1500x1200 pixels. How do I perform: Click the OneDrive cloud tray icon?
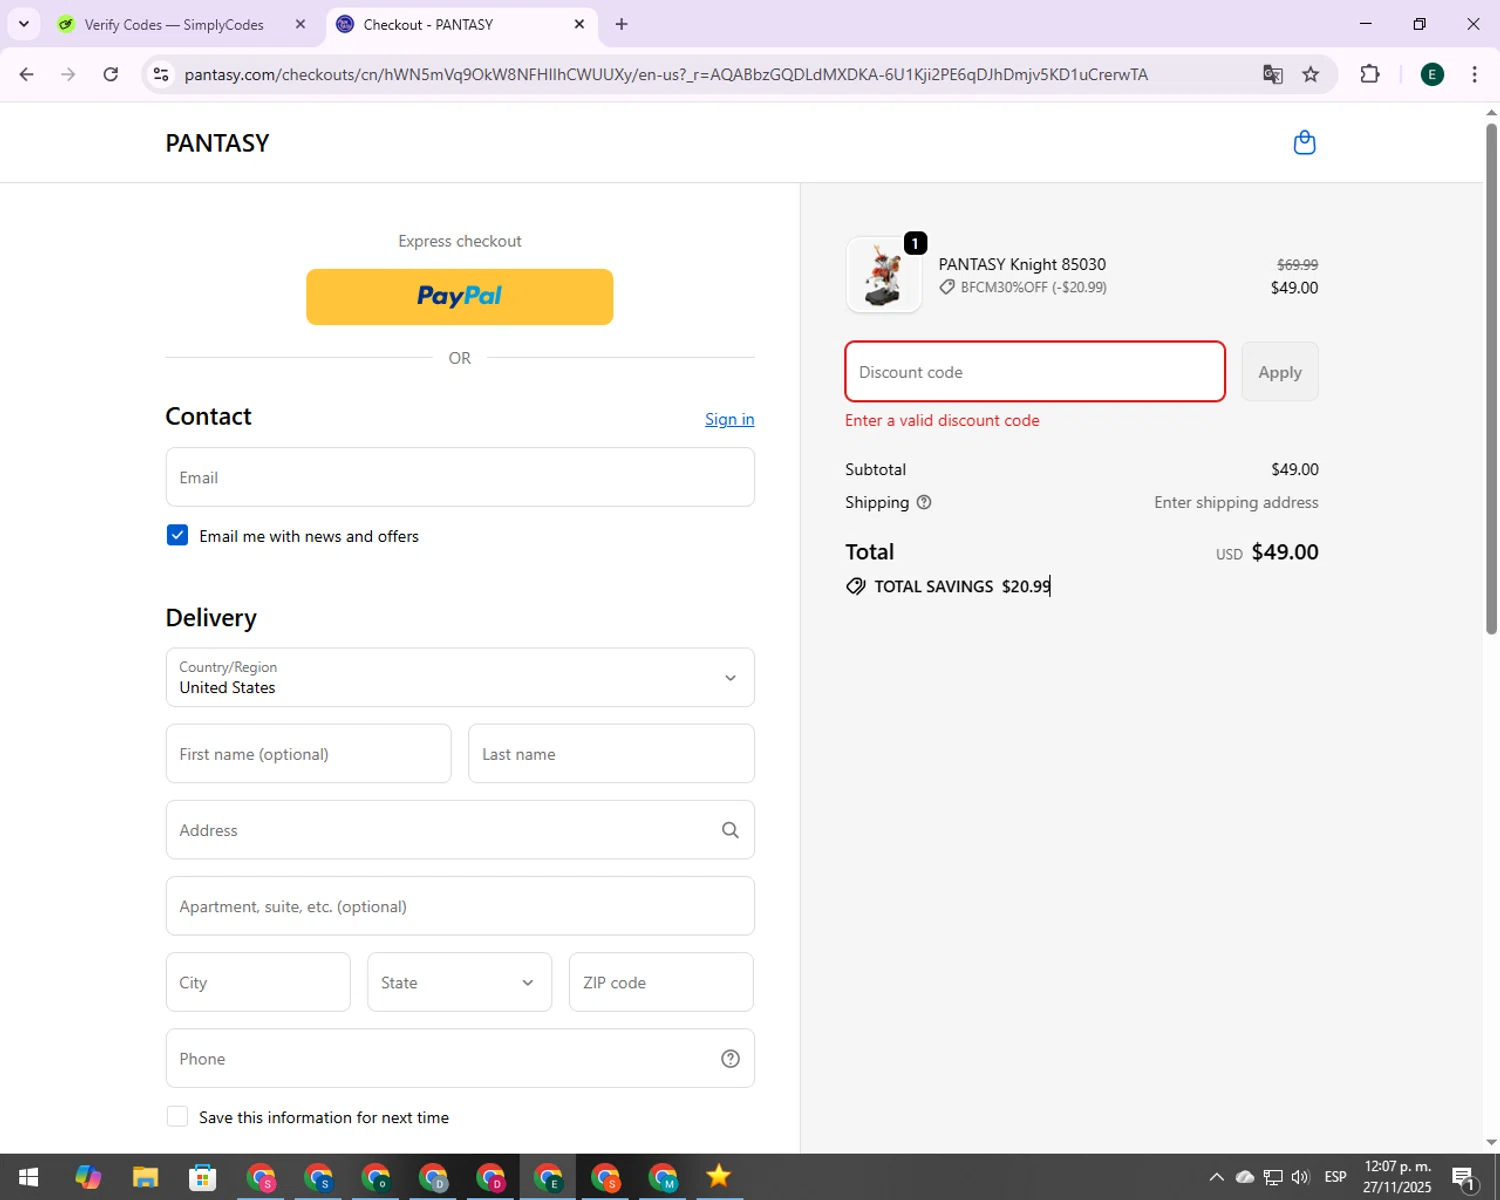[x=1245, y=1177]
